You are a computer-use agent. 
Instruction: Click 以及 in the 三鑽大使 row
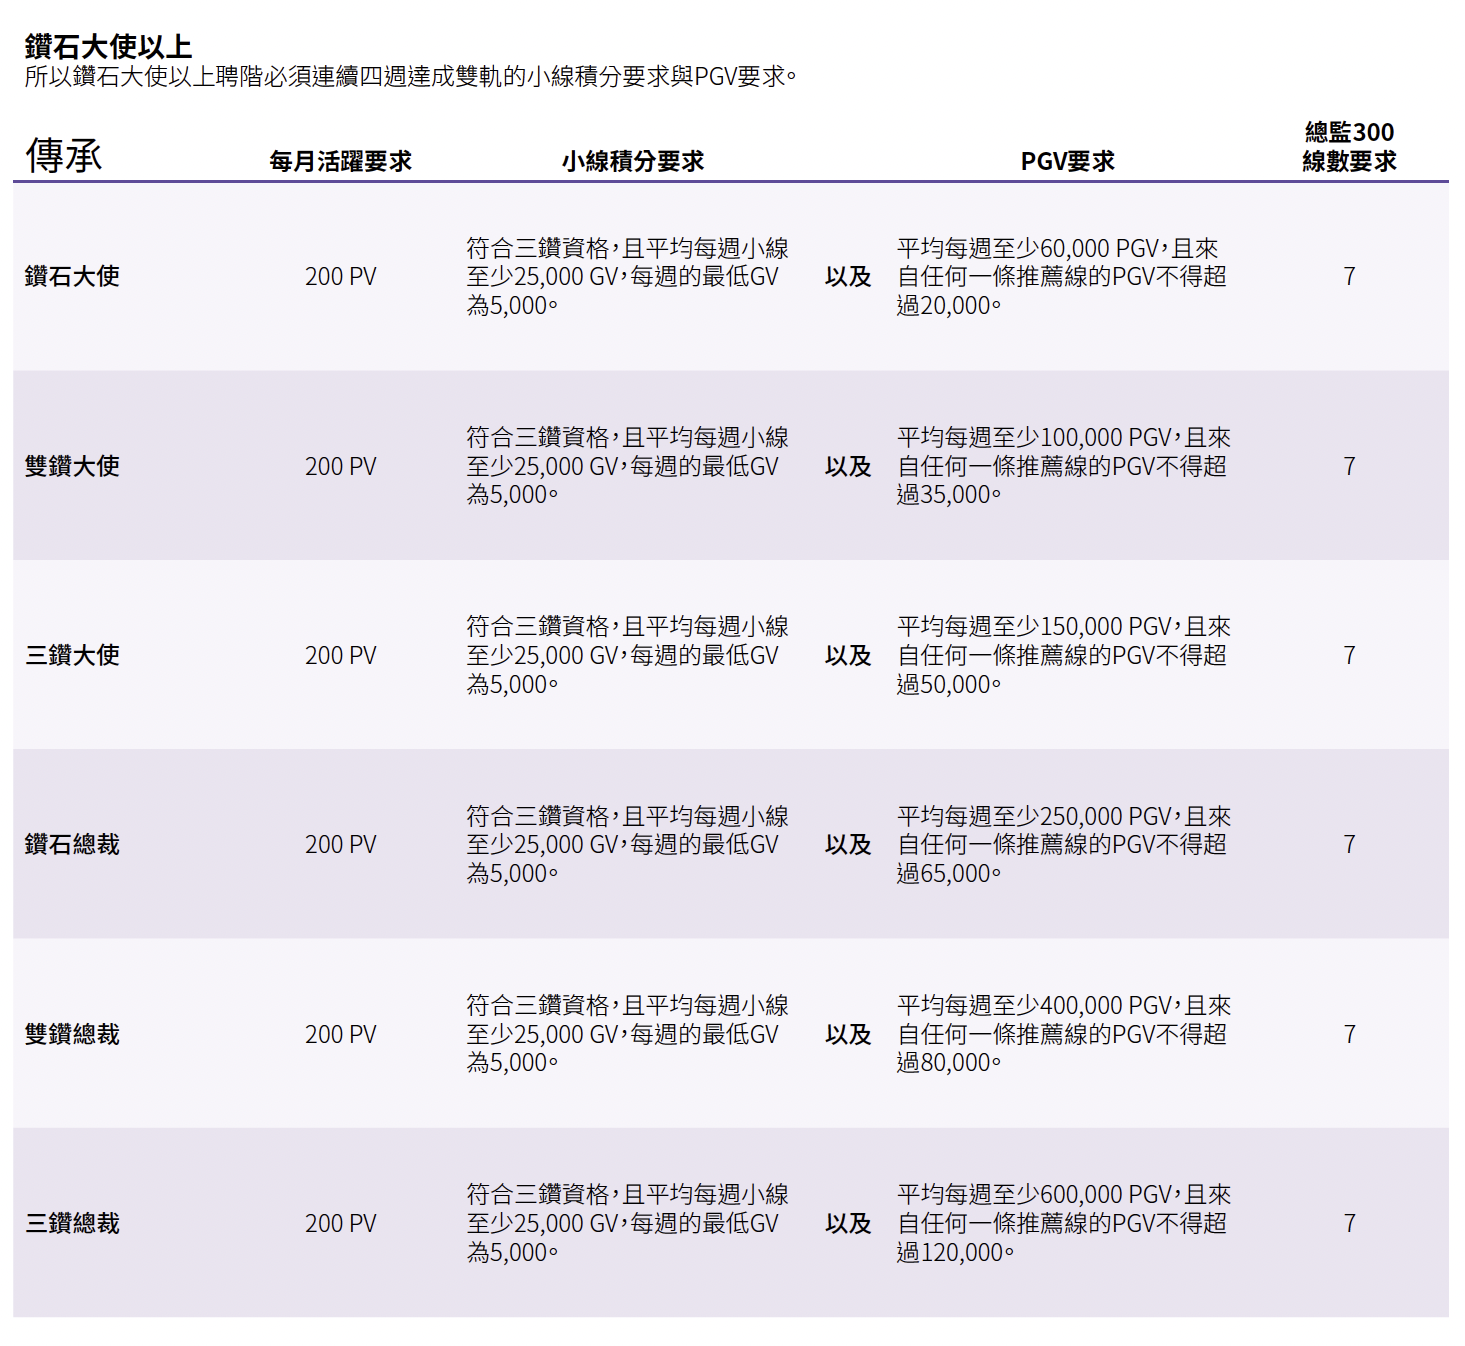(x=847, y=655)
